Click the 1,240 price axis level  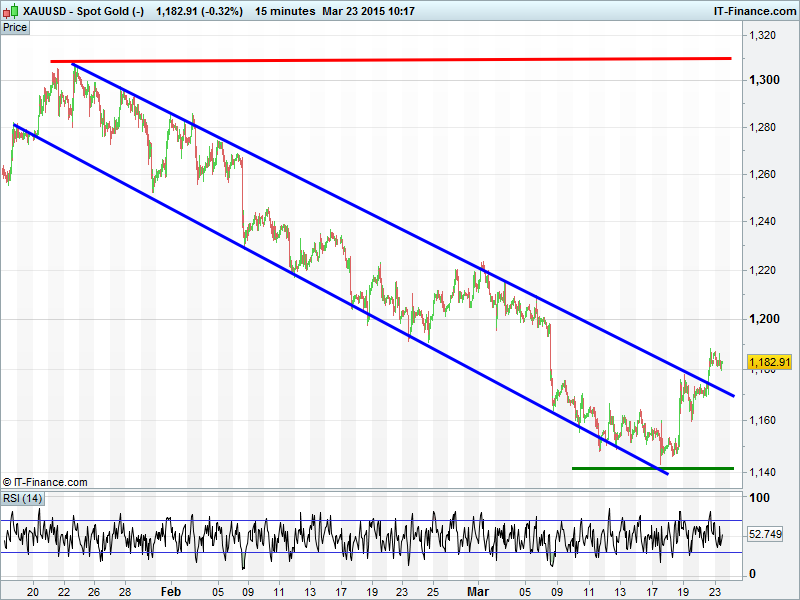pos(762,222)
